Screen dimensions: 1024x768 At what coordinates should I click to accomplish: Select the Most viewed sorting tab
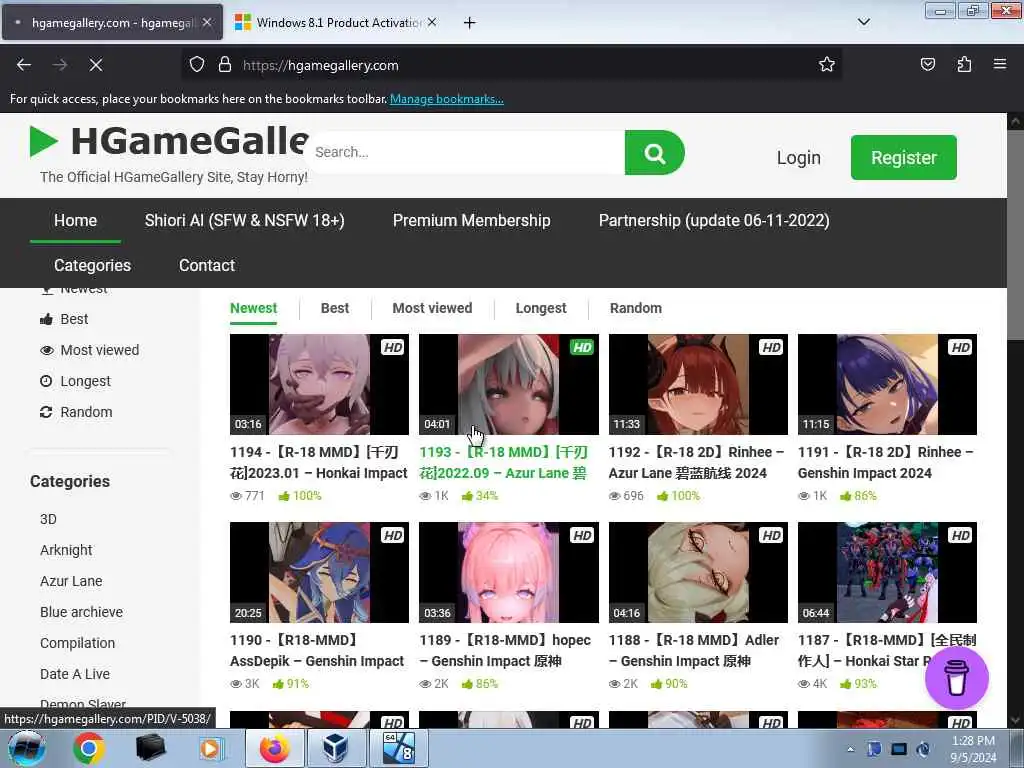(432, 308)
